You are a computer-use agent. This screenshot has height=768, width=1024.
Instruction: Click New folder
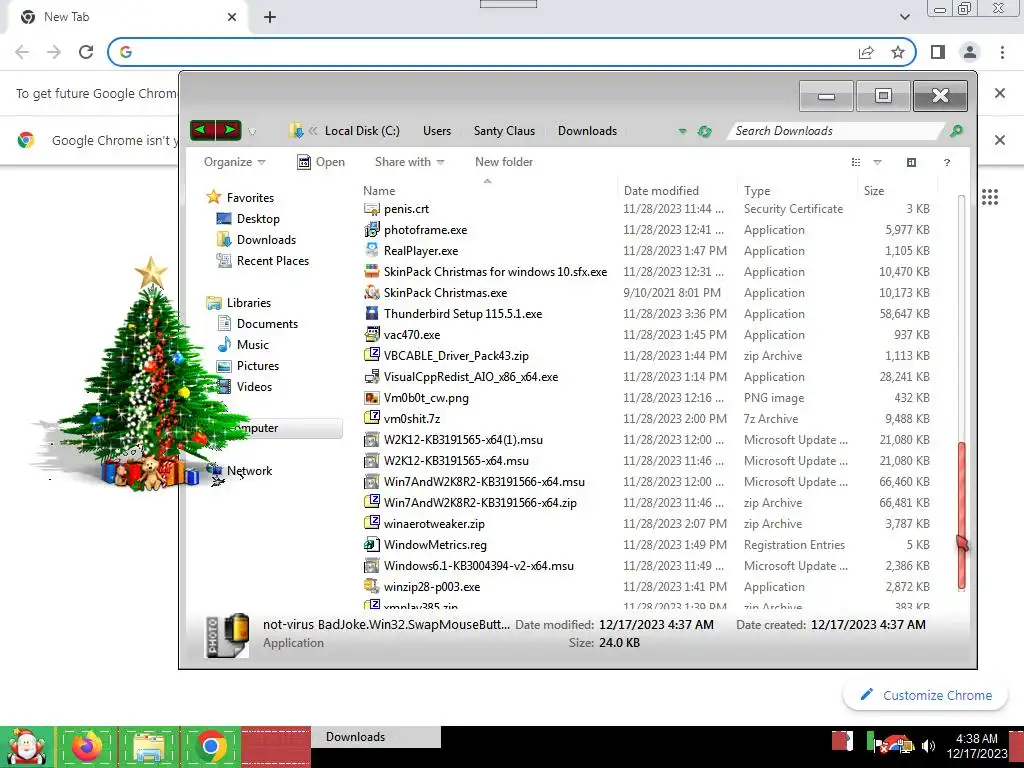(x=504, y=162)
